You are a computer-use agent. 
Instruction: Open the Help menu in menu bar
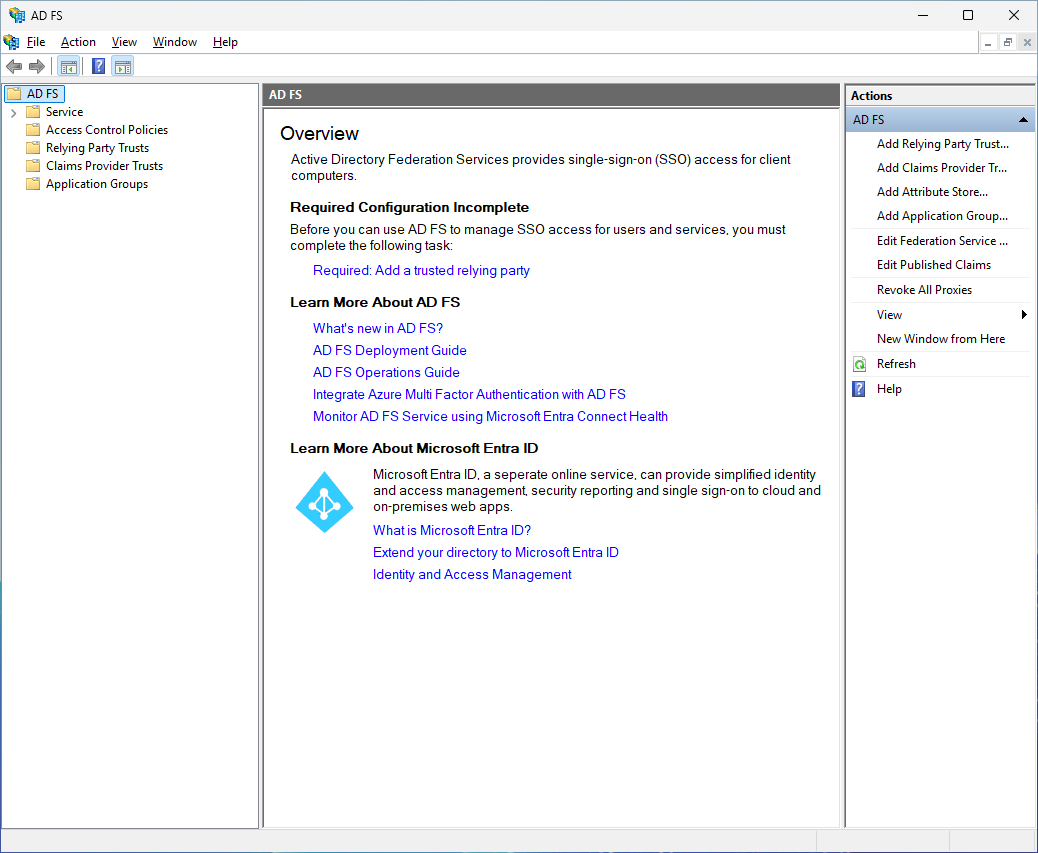click(x=225, y=42)
